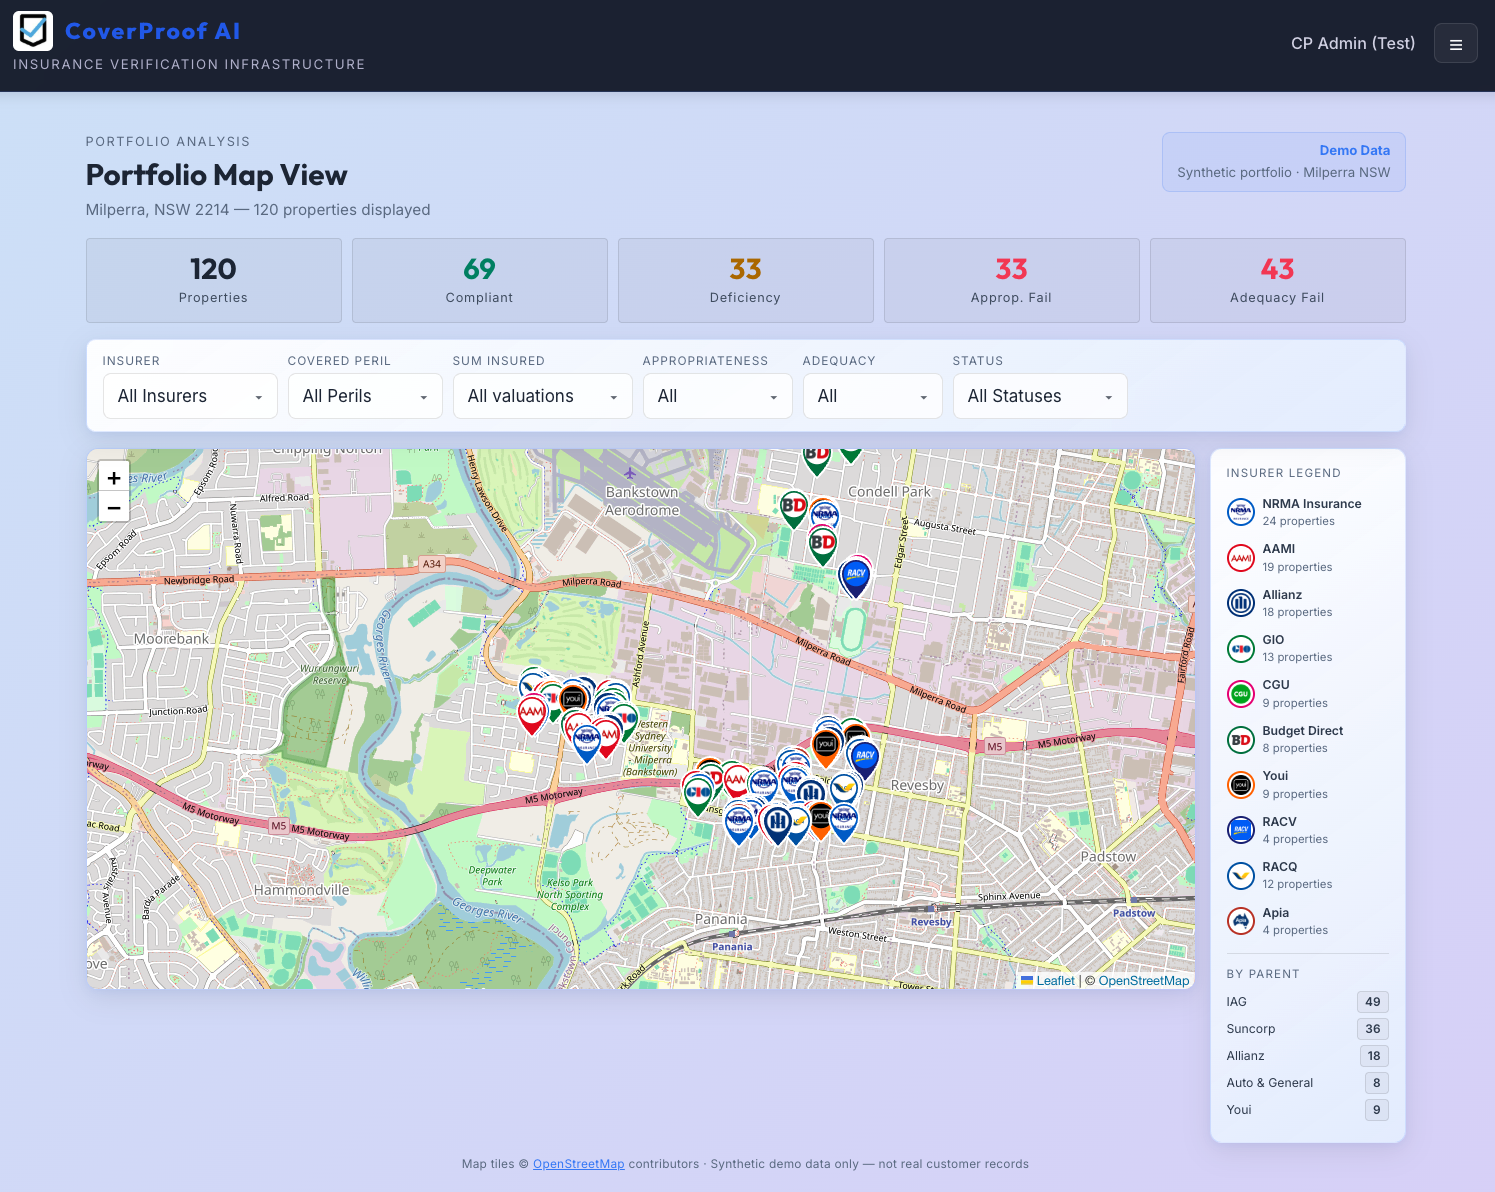This screenshot has height=1192, width=1495.
Task: Click the '120 properties displayed' subtitle text
Action: pyautogui.click(x=342, y=210)
